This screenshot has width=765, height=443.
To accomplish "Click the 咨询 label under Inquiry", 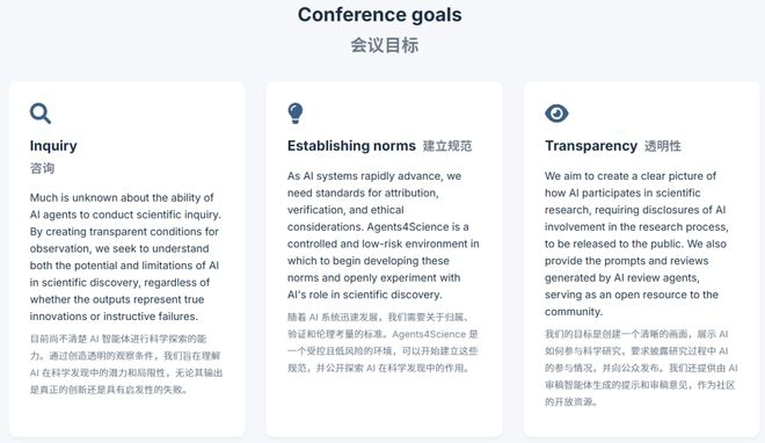I will click(42, 168).
